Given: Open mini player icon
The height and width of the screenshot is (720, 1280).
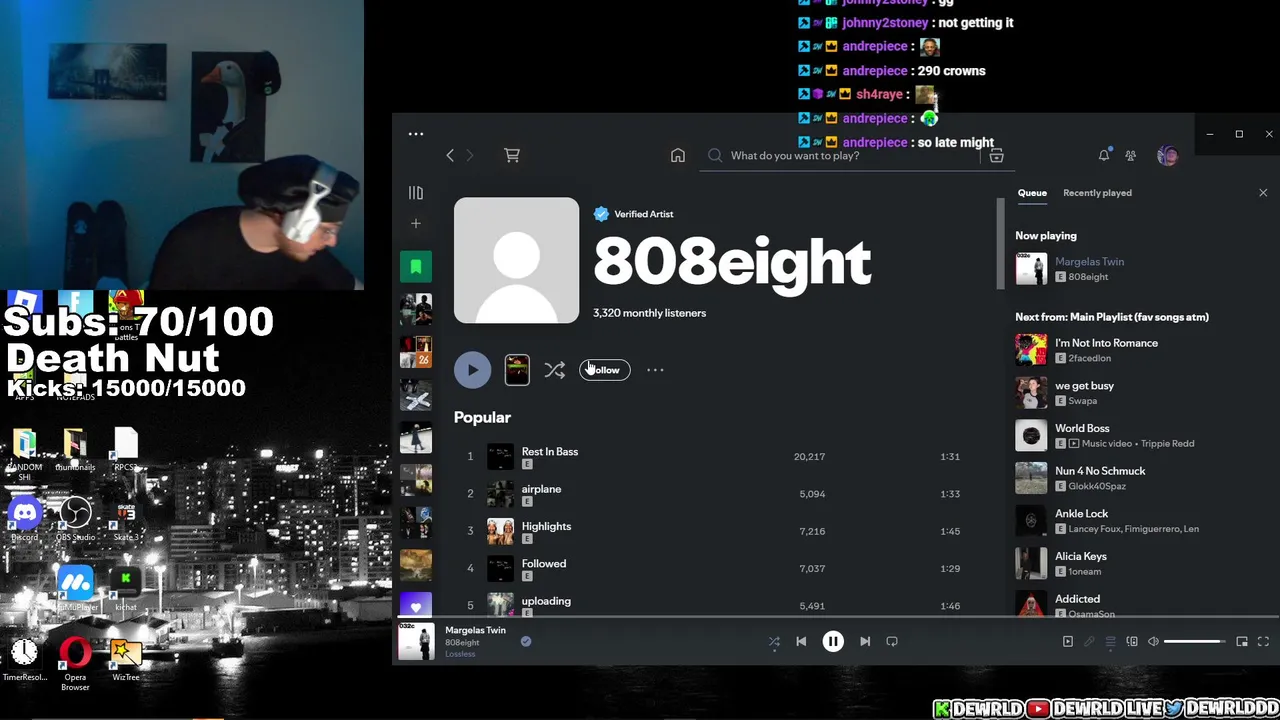Looking at the screenshot, I should click(1242, 642).
